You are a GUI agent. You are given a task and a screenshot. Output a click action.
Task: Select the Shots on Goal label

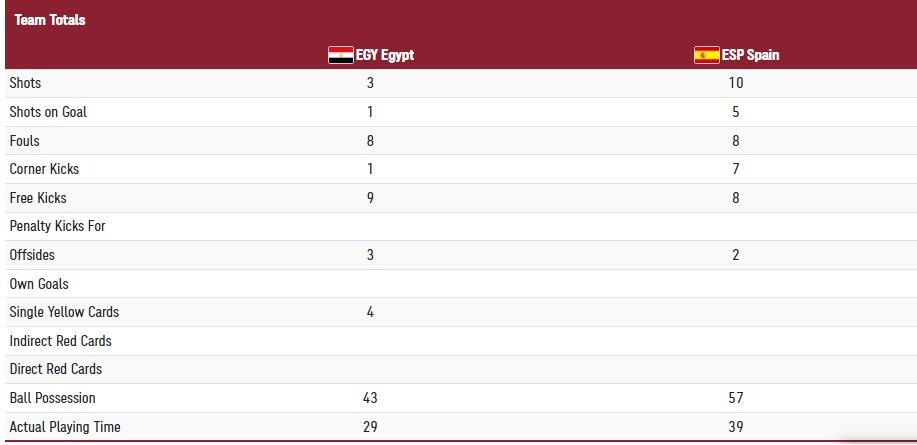click(48, 112)
